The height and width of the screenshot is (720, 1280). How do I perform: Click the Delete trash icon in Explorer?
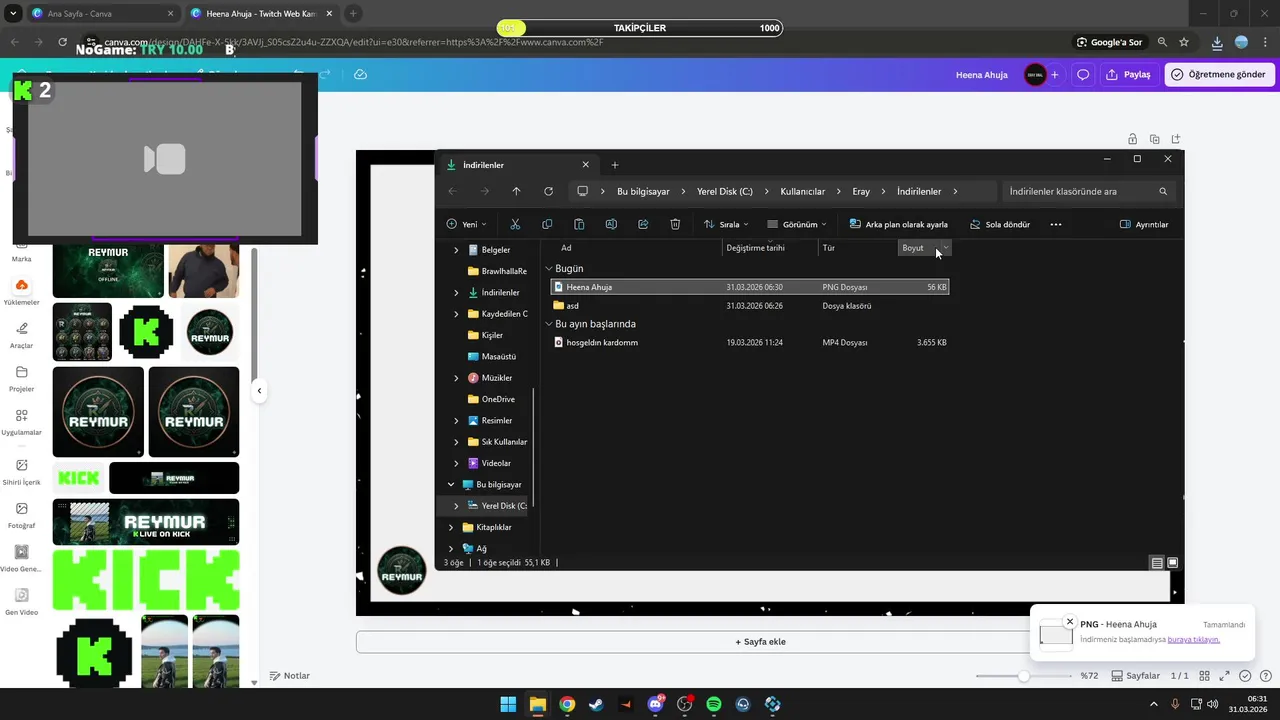point(675,224)
